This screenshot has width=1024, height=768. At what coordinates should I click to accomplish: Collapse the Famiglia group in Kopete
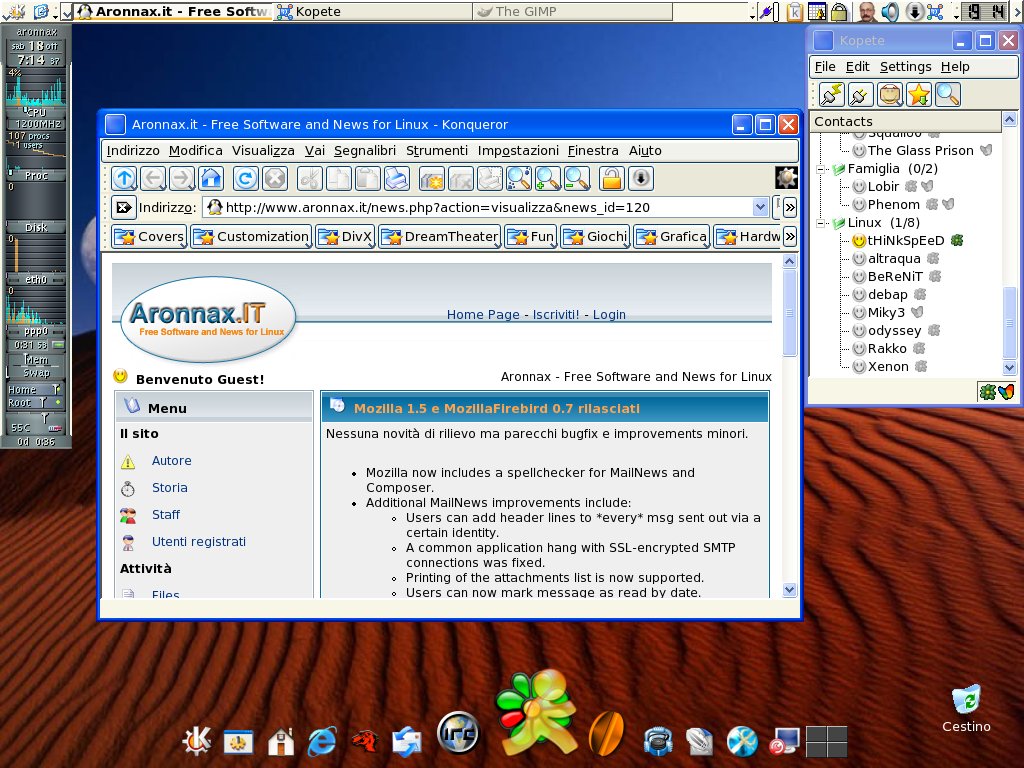click(x=822, y=169)
